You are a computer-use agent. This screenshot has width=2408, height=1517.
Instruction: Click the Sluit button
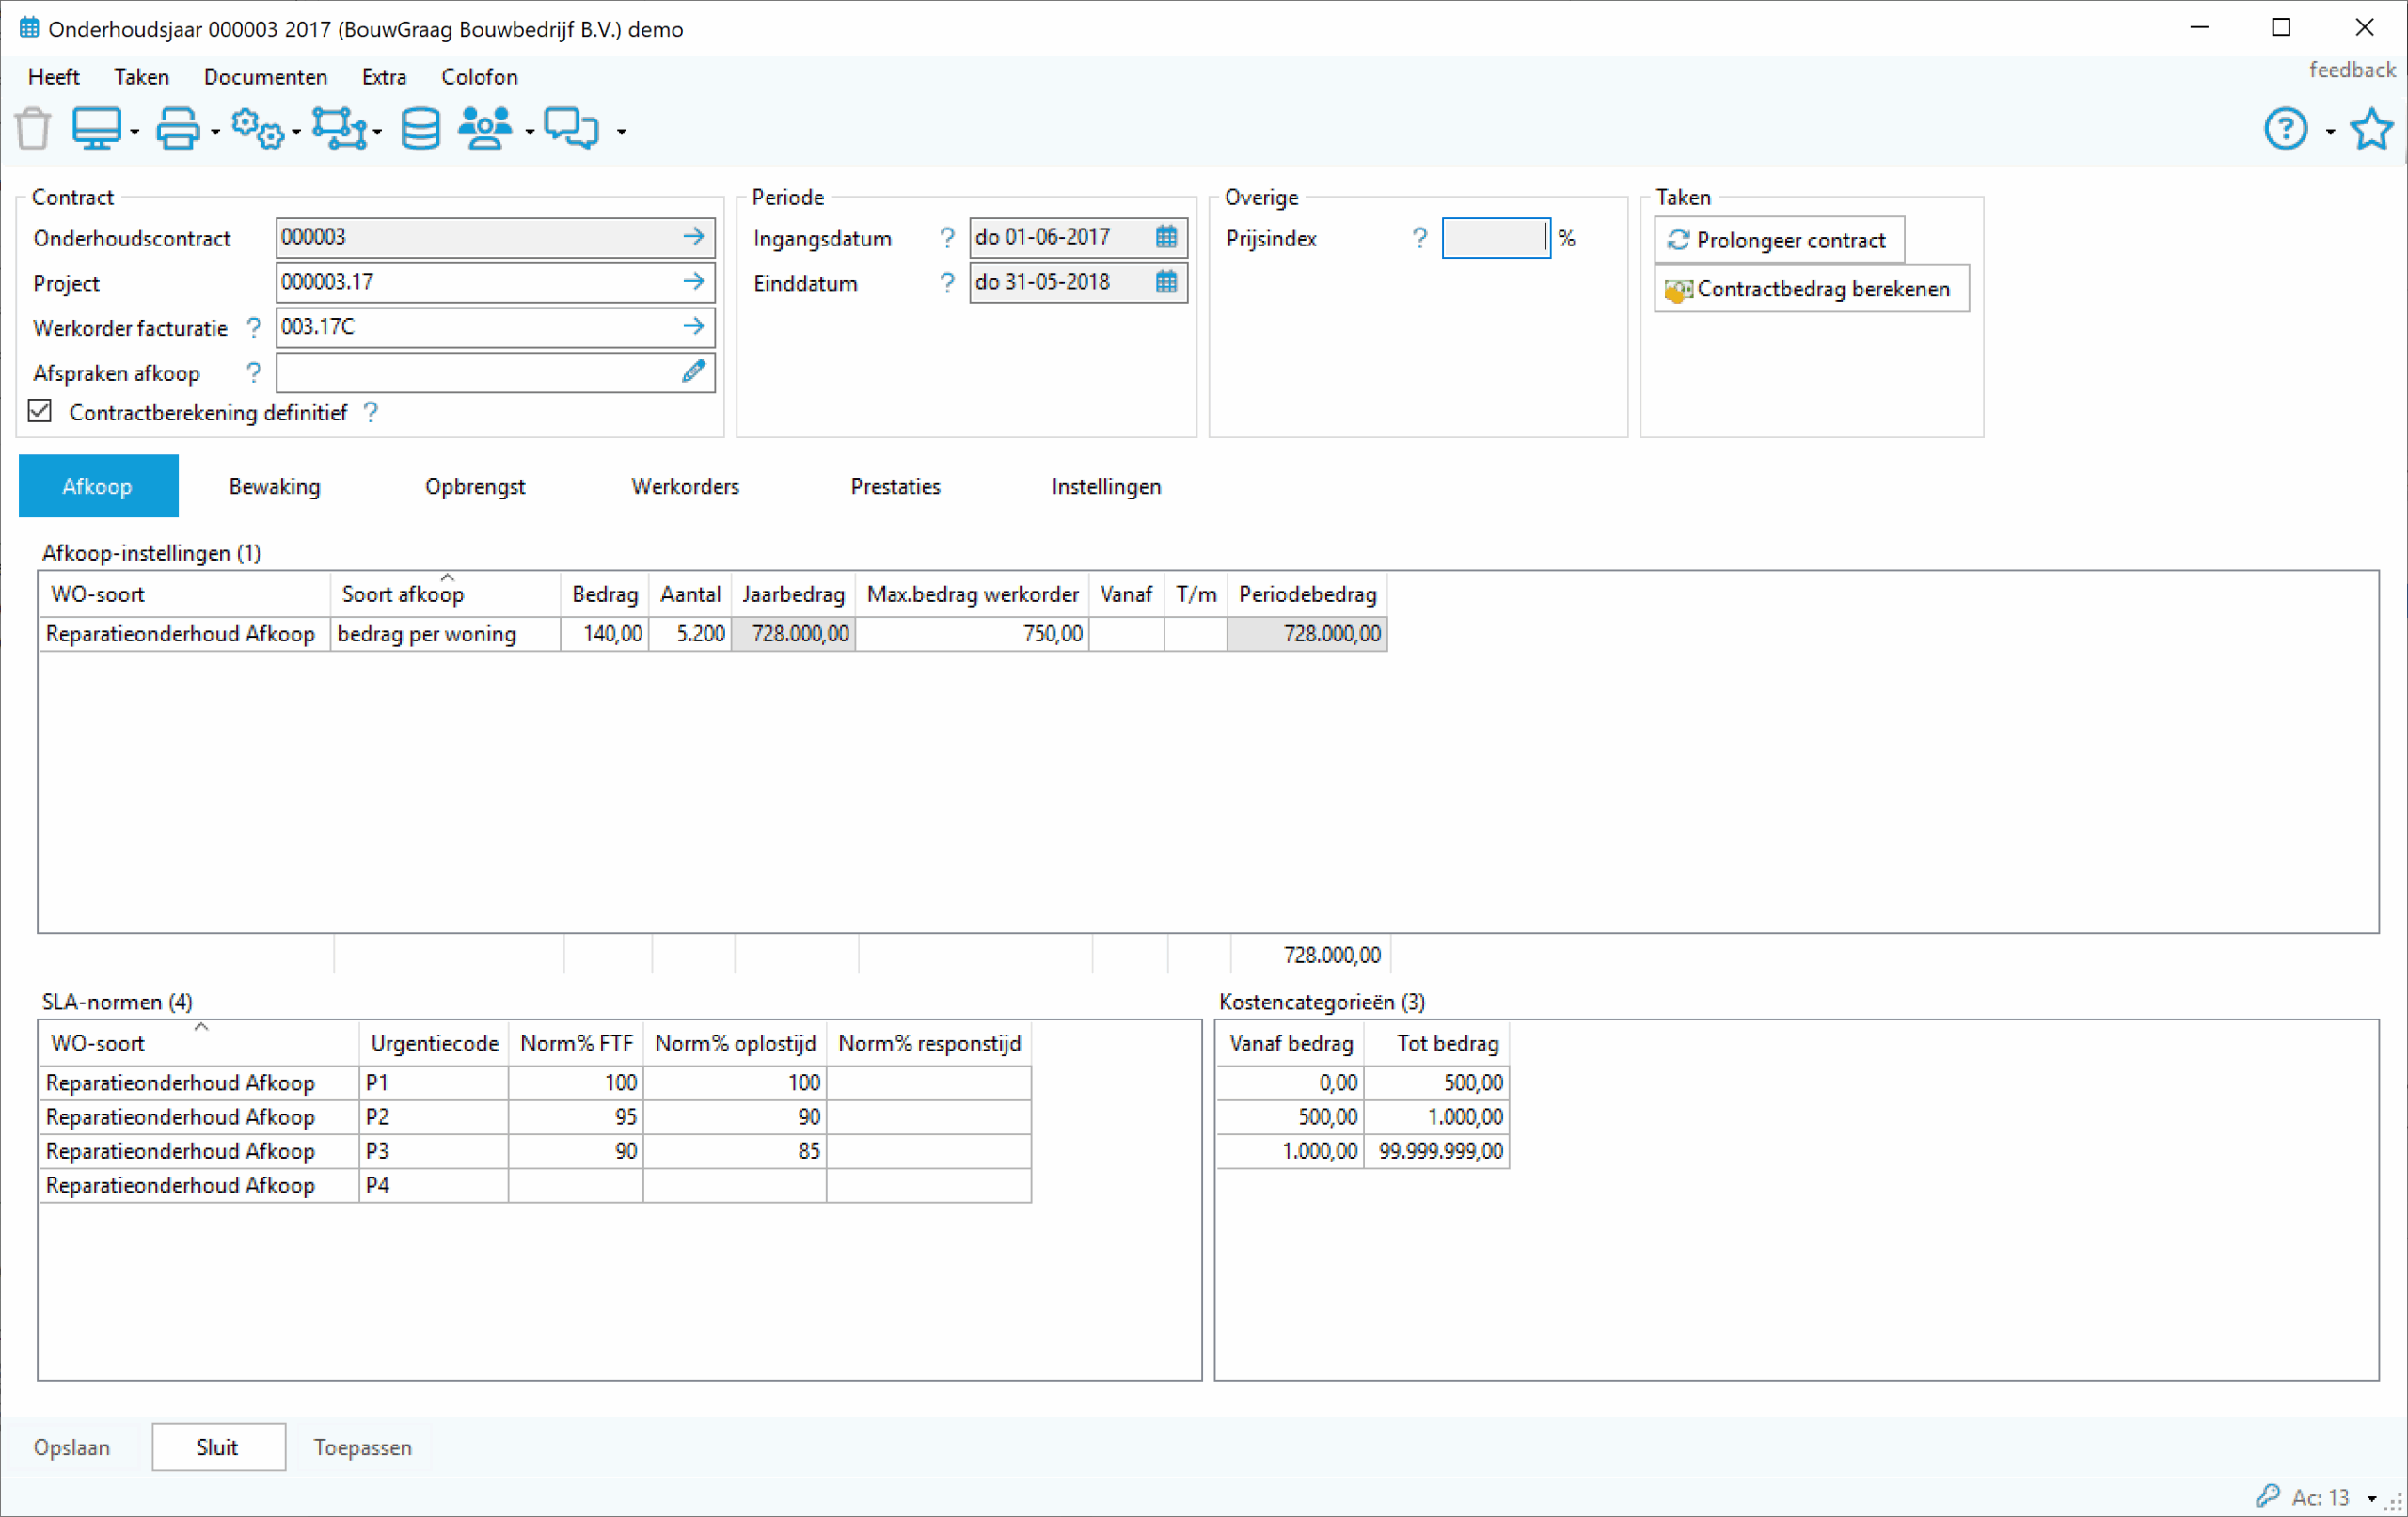coord(217,1447)
